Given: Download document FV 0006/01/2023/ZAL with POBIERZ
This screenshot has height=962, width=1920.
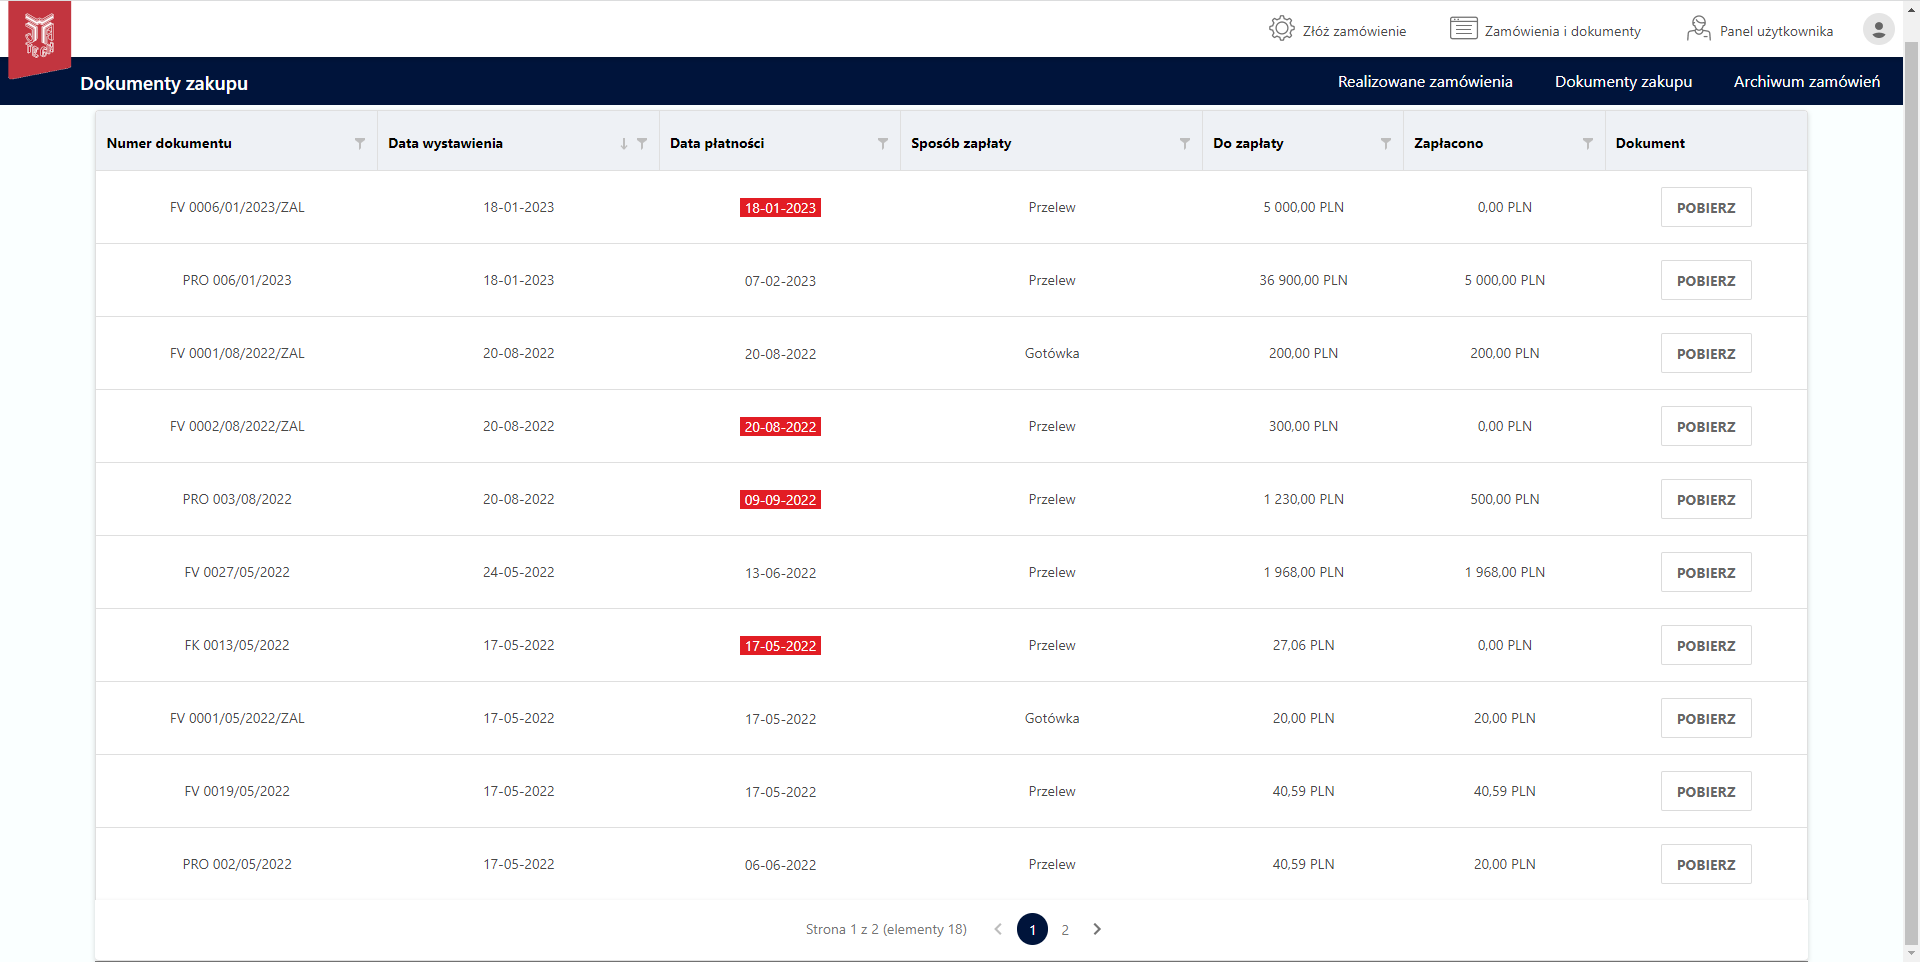Looking at the screenshot, I should 1706,208.
